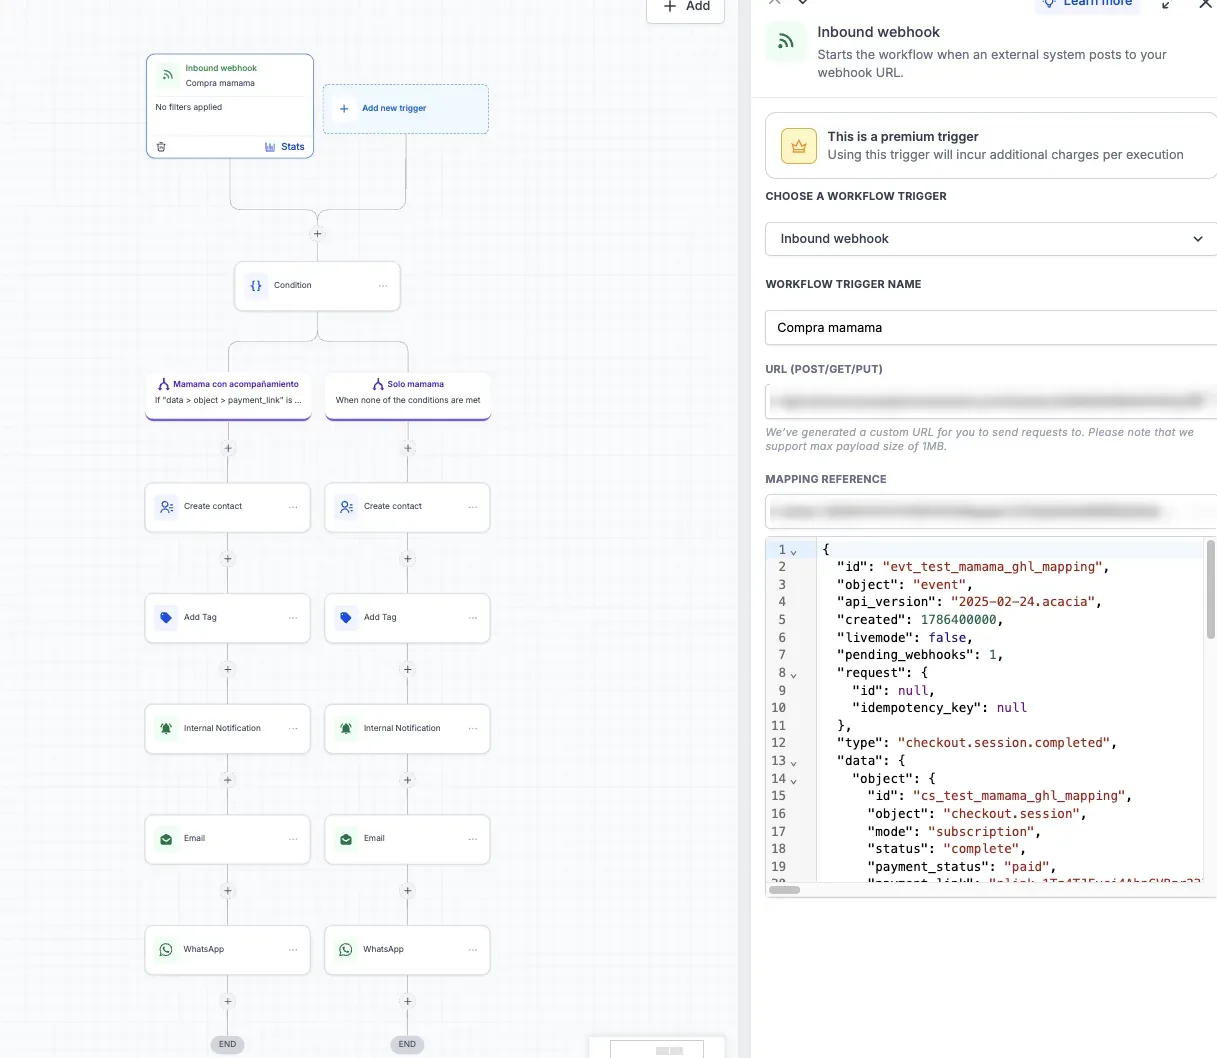Screen dimensions: 1217x1058
Task: Open left branch Add Tag action
Action: pos(228,618)
